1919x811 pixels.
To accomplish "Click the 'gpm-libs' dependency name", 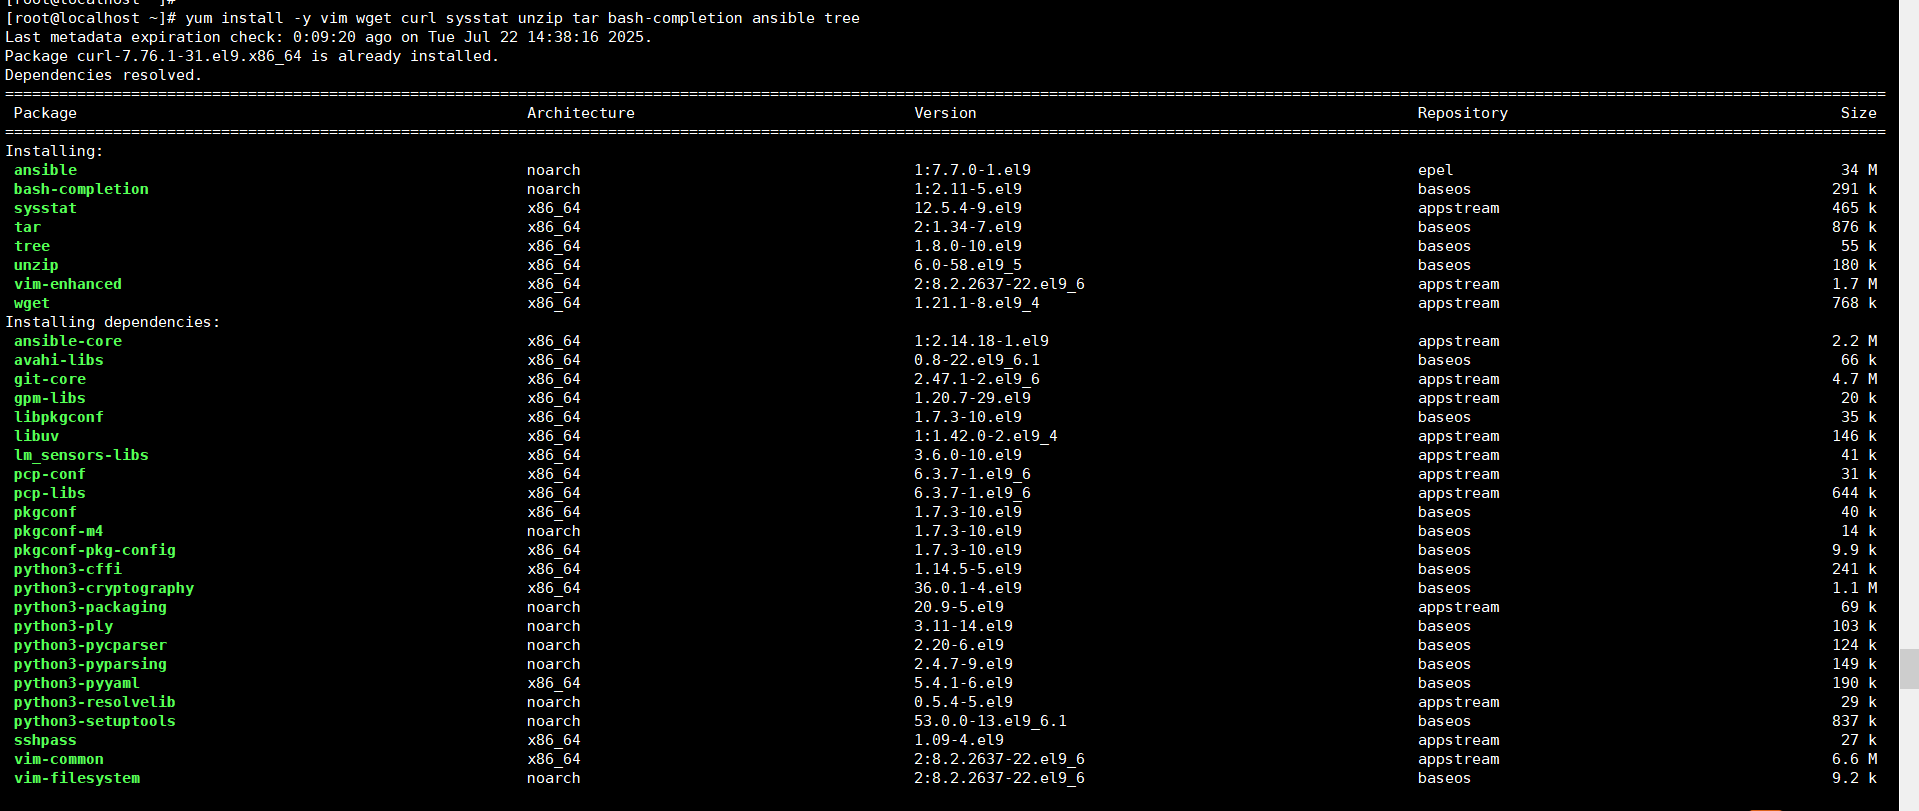I will coord(50,398).
